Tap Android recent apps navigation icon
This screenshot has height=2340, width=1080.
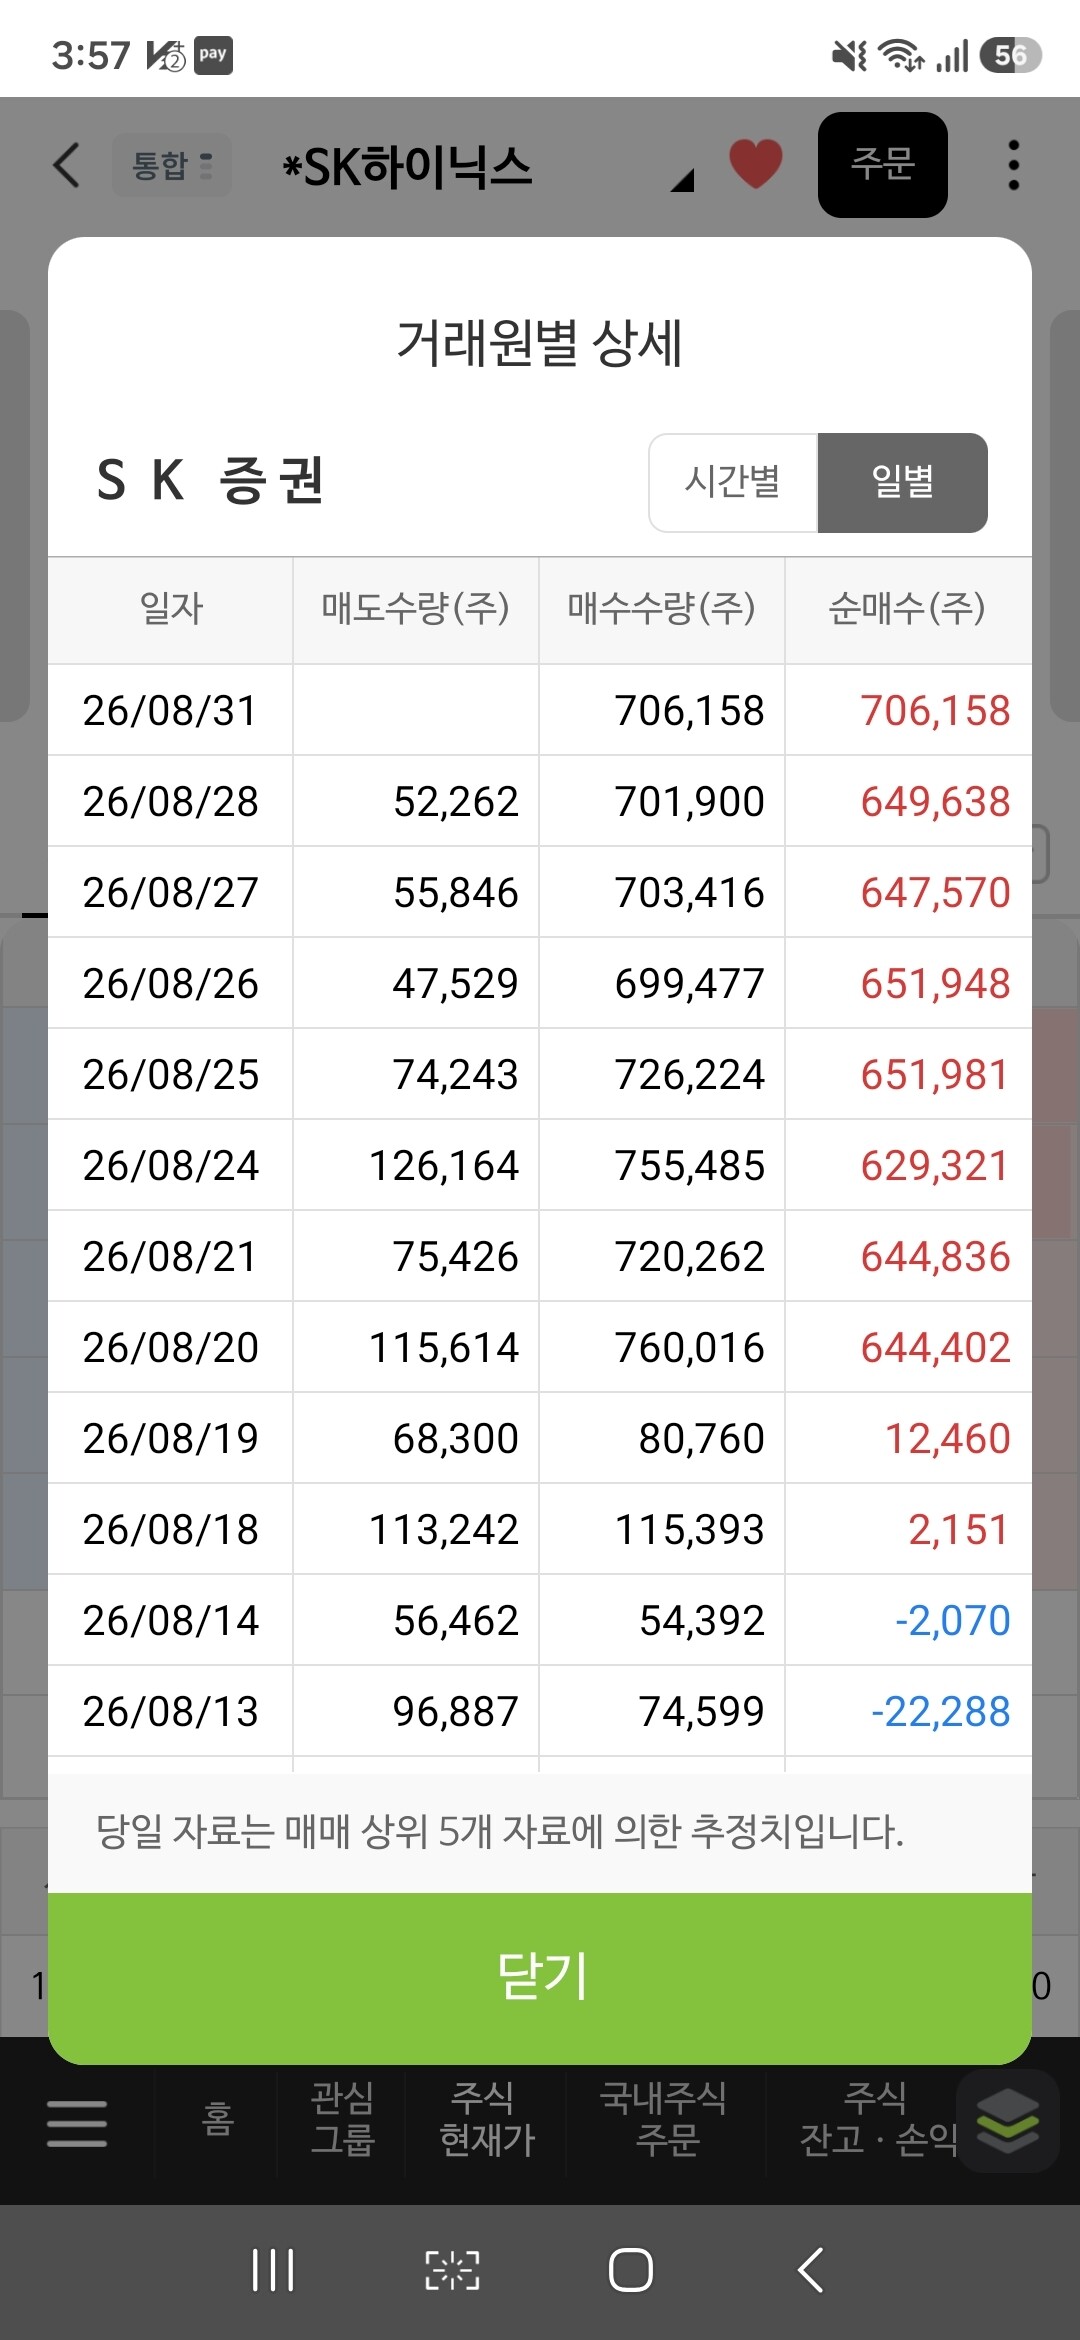272,2269
